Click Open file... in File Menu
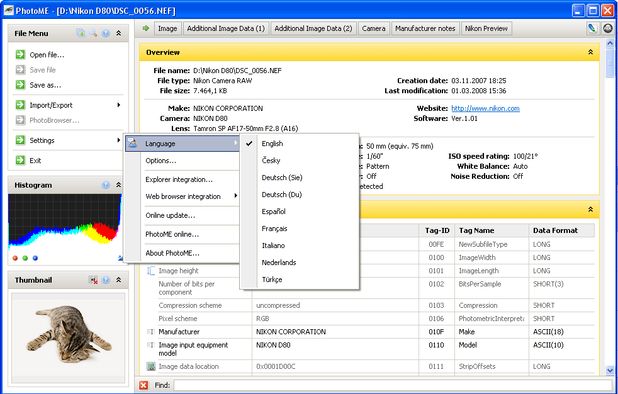Viewport: 618px width, 394px height. pyautogui.click(x=47, y=55)
